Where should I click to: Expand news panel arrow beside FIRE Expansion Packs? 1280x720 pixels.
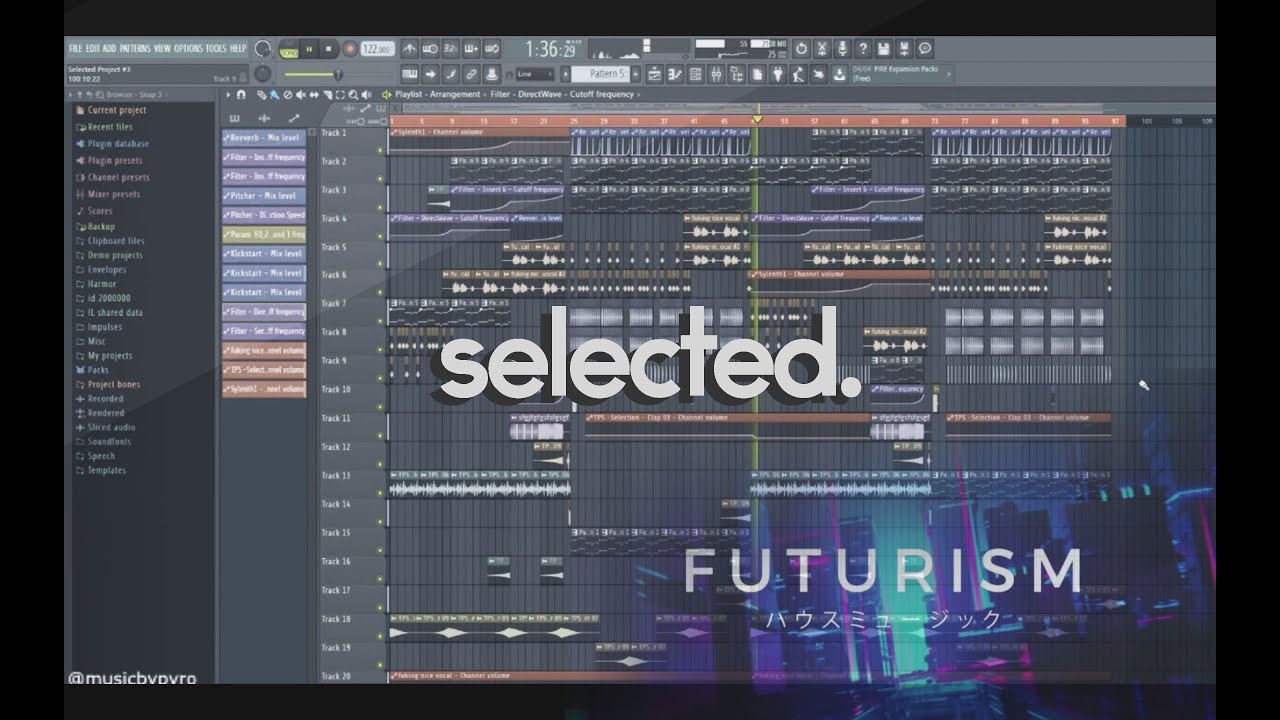coord(949,74)
